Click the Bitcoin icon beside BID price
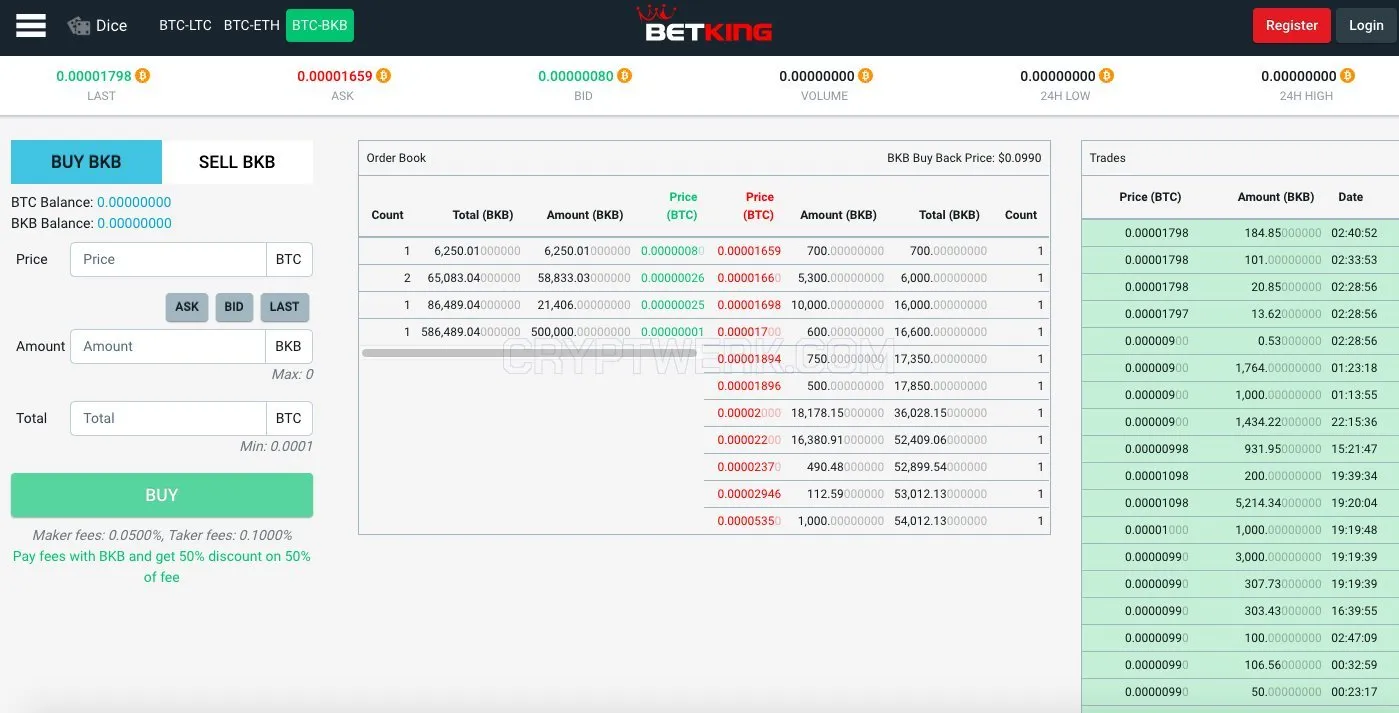 (625, 76)
